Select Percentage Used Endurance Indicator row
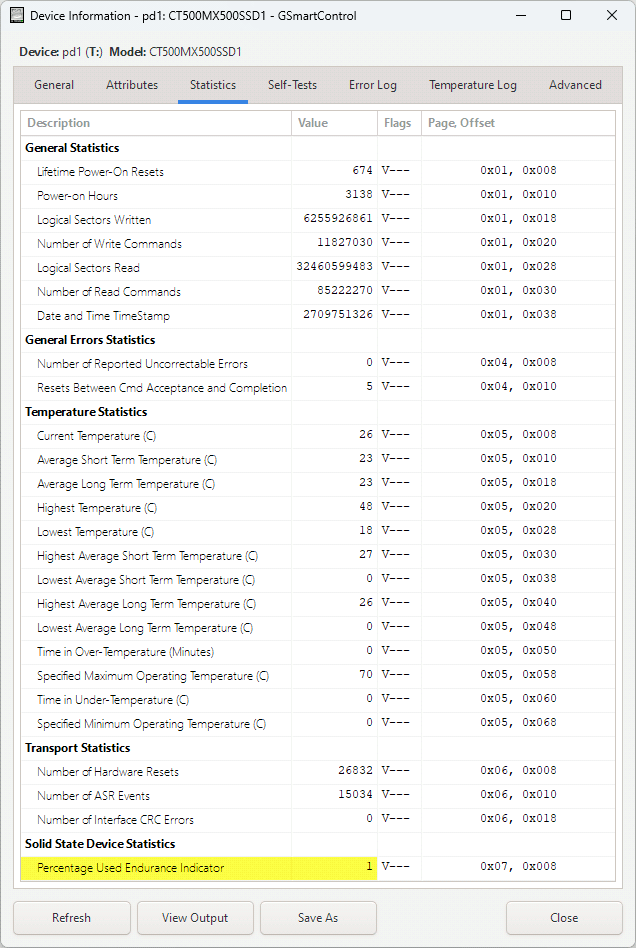This screenshot has height=948, width=636. [318, 868]
